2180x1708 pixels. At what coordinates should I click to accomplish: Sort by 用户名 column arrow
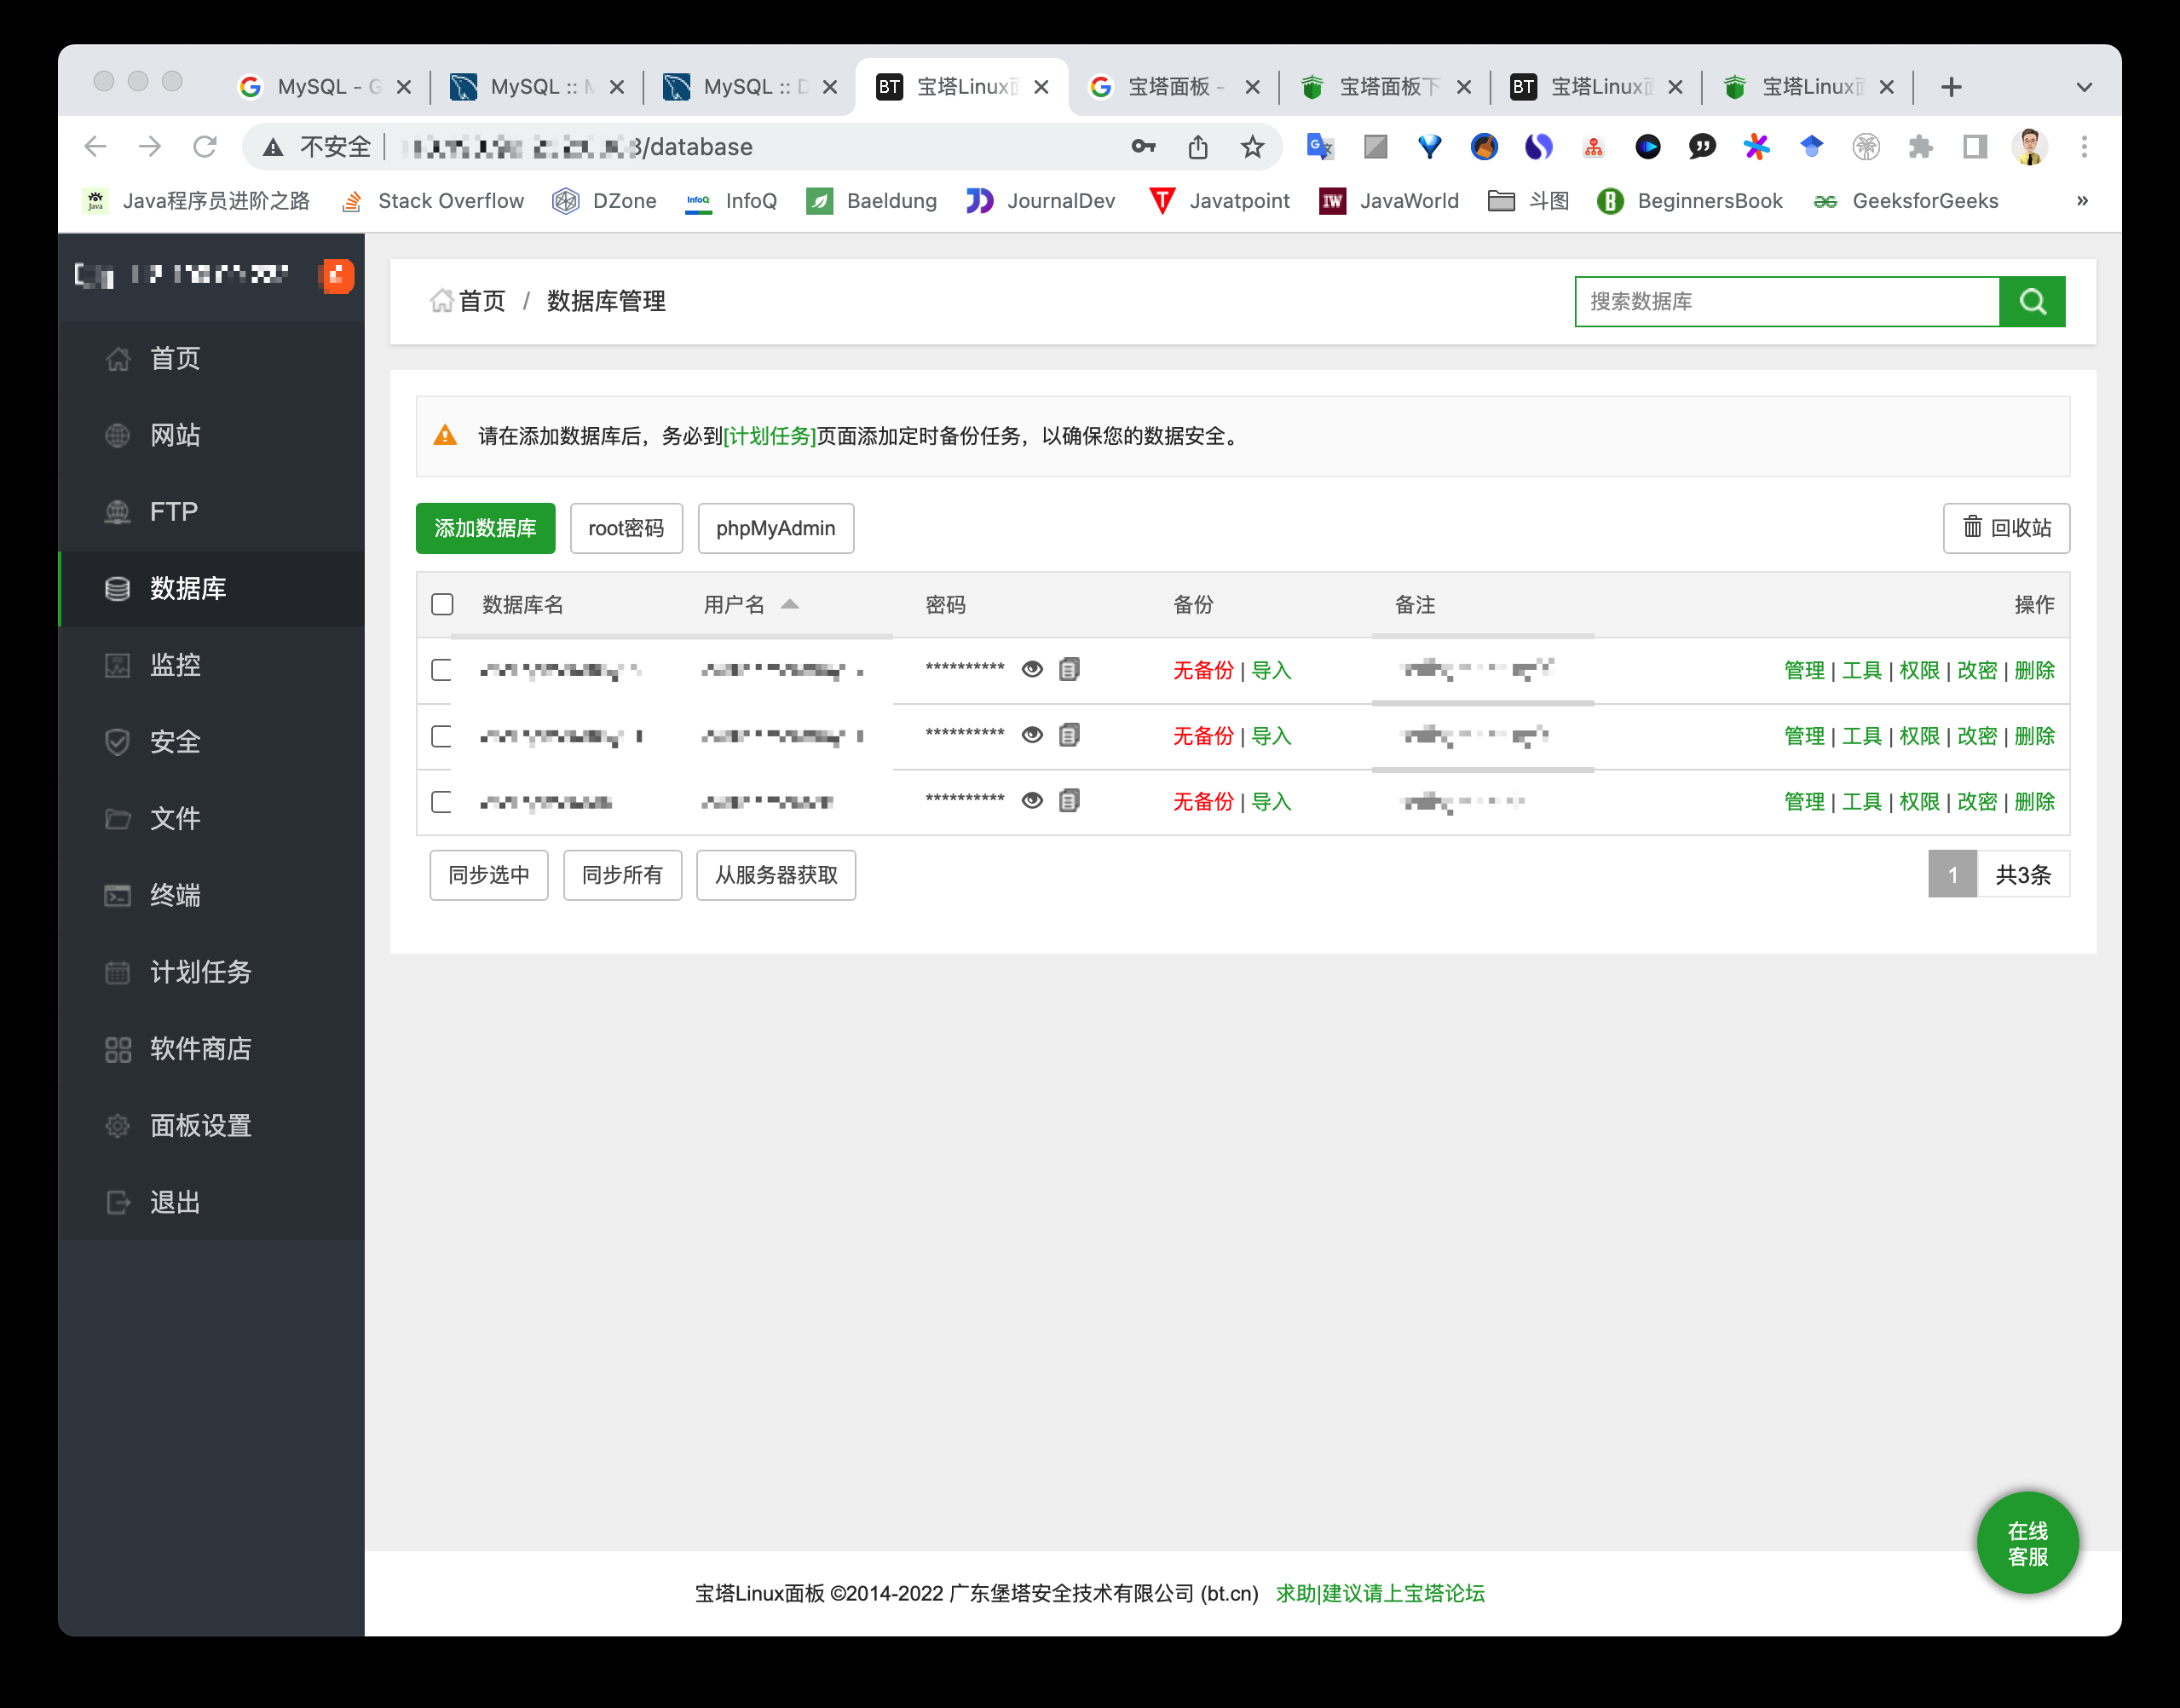click(x=789, y=604)
